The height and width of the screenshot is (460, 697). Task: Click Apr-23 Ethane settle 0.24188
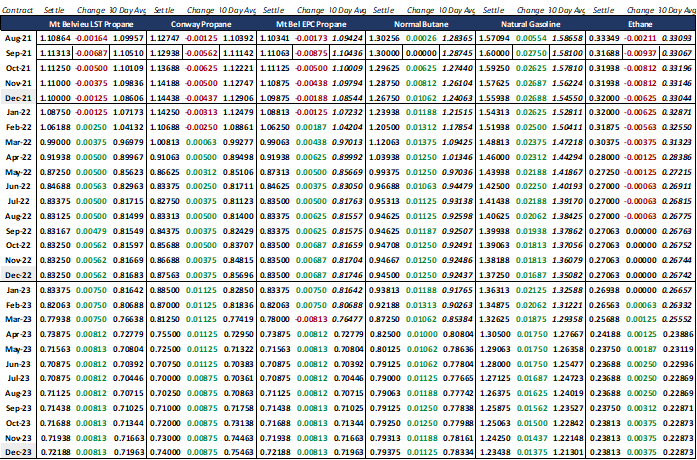coord(605,334)
